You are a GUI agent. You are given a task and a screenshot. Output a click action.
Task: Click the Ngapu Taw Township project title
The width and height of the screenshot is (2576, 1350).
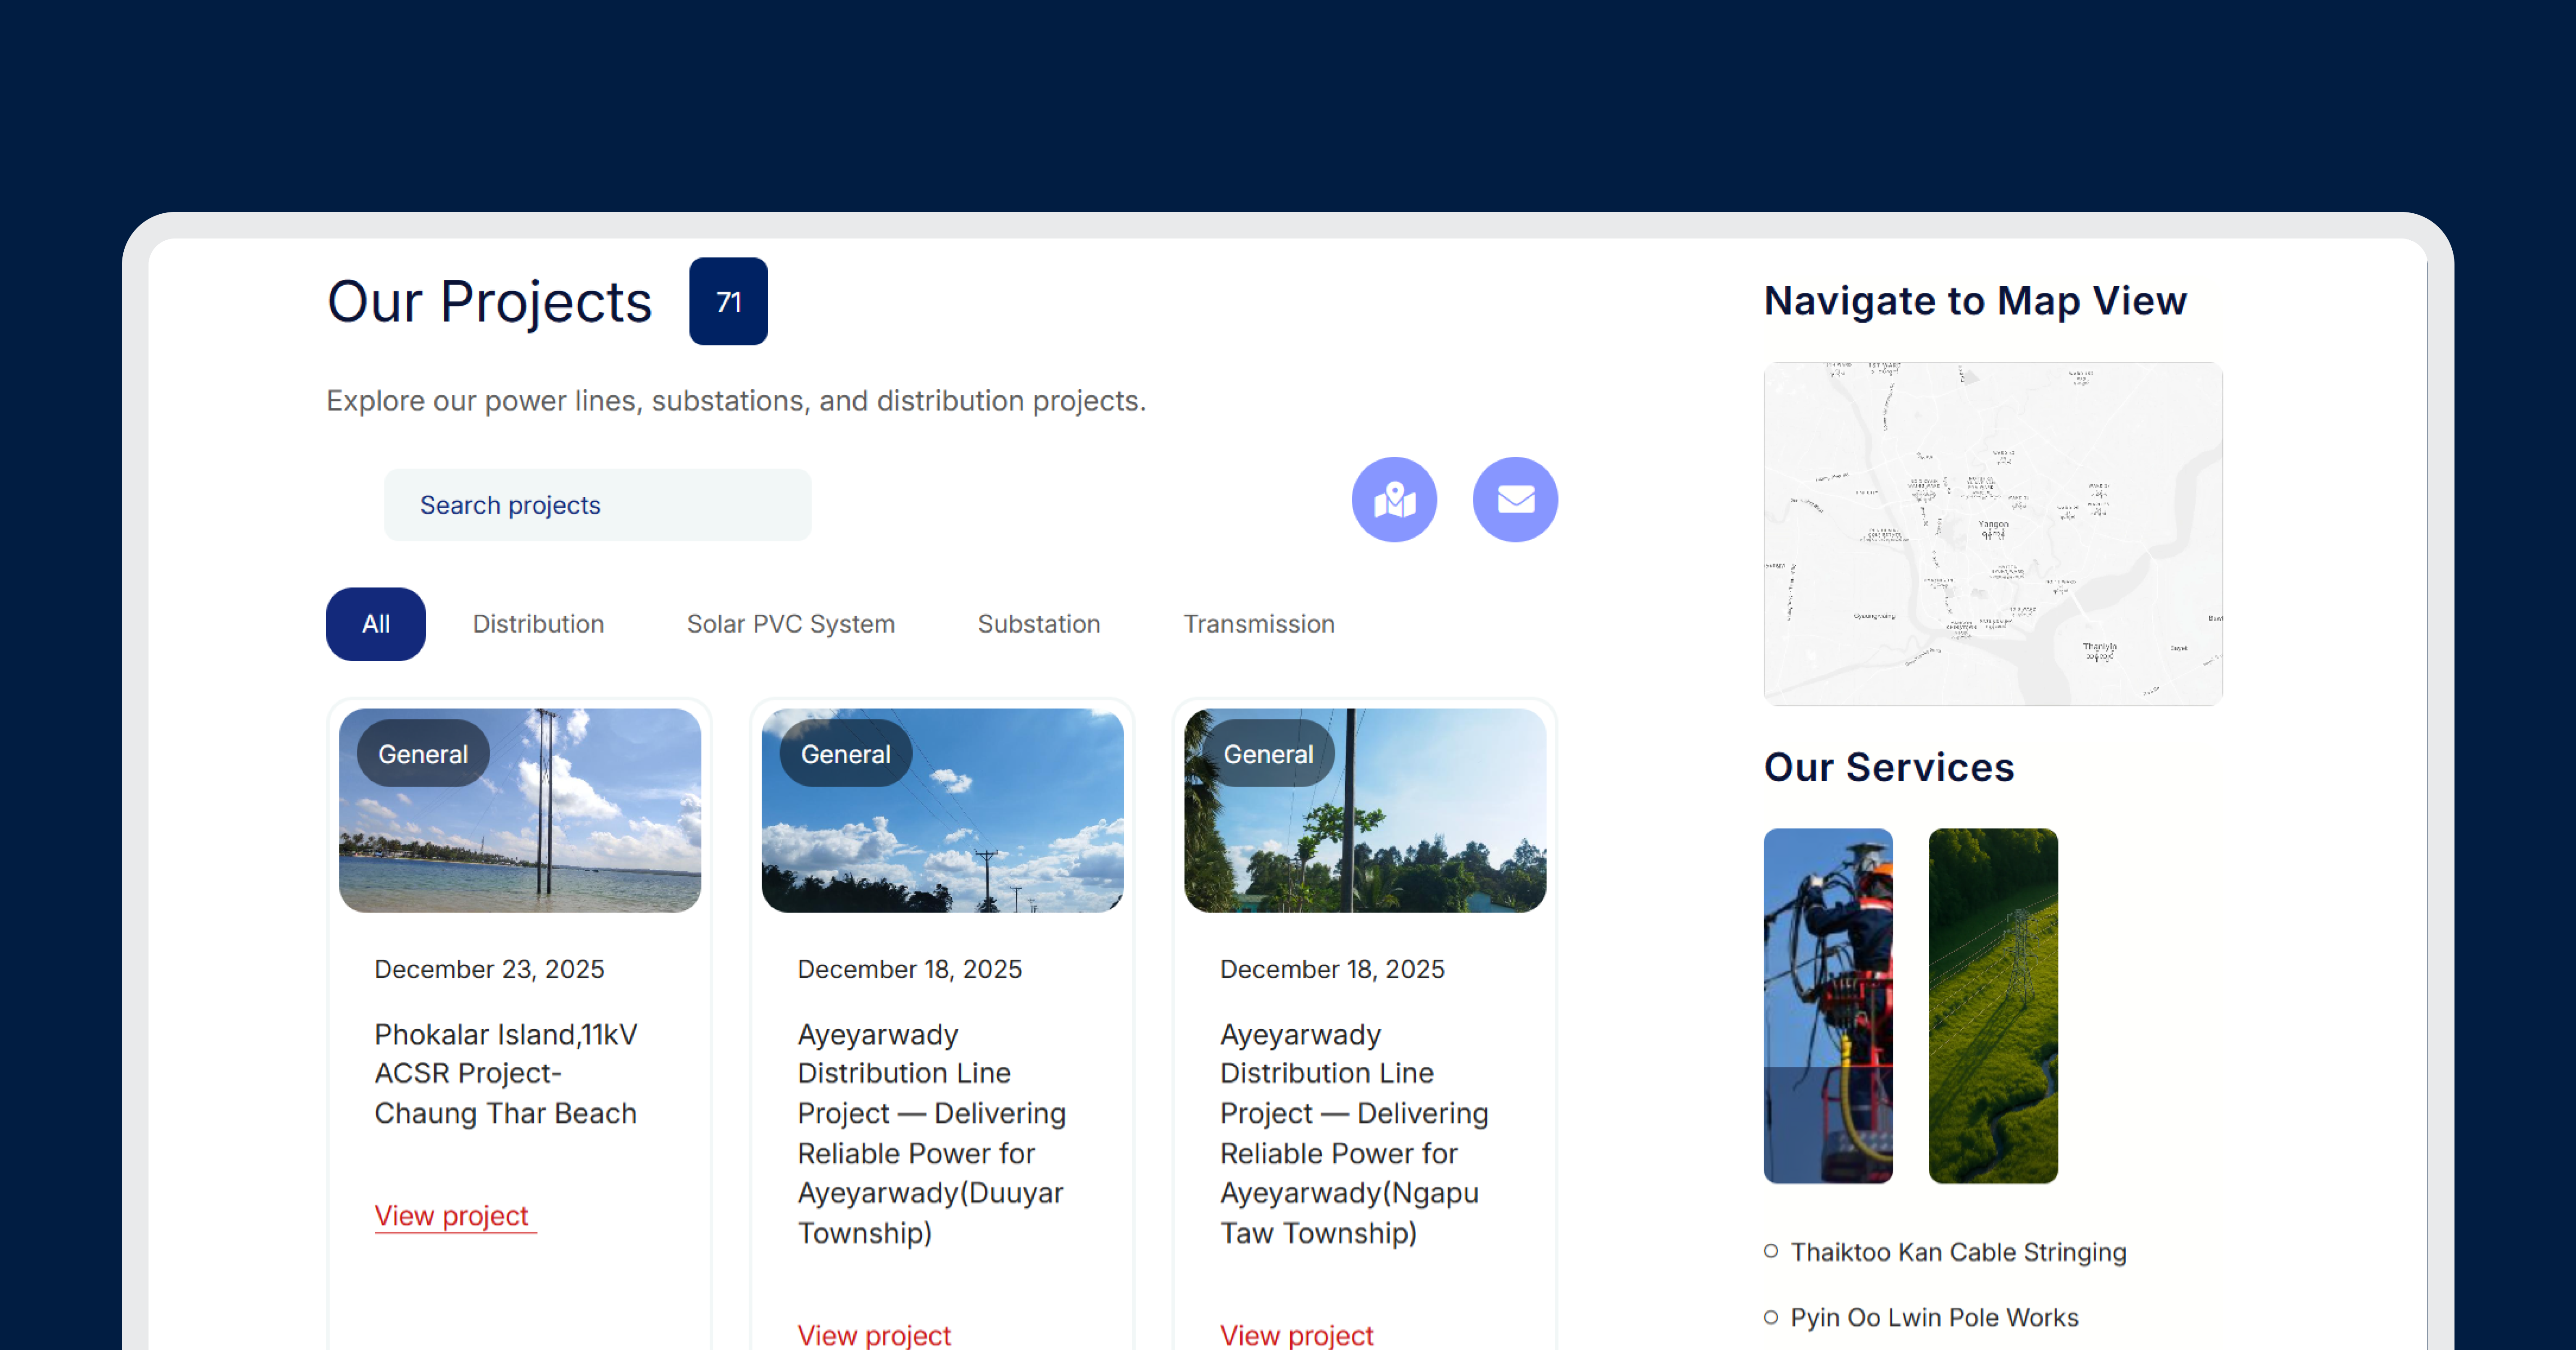point(1354,1133)
